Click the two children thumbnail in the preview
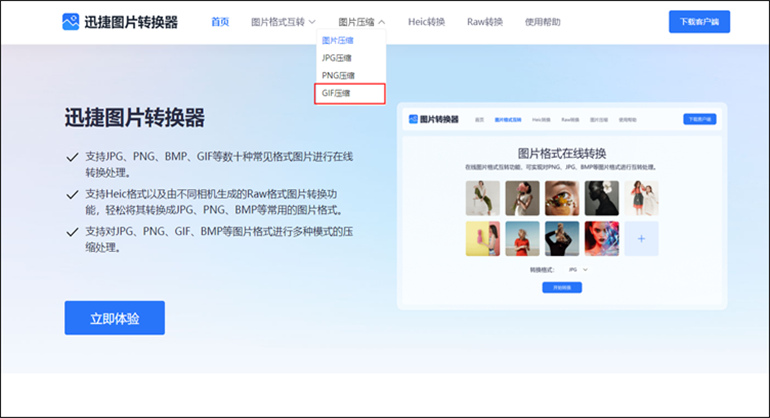This screenshot has width=770, height=418. [641, 198]
